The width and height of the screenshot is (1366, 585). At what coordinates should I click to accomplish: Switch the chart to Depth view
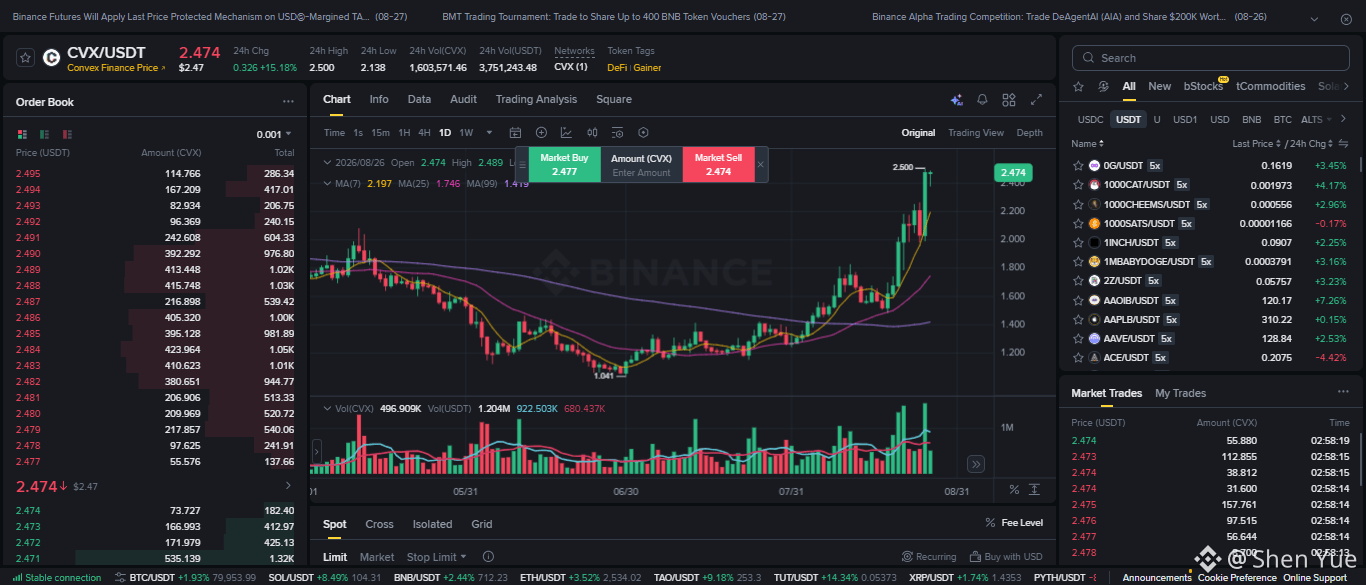(x=1029, y=132)
